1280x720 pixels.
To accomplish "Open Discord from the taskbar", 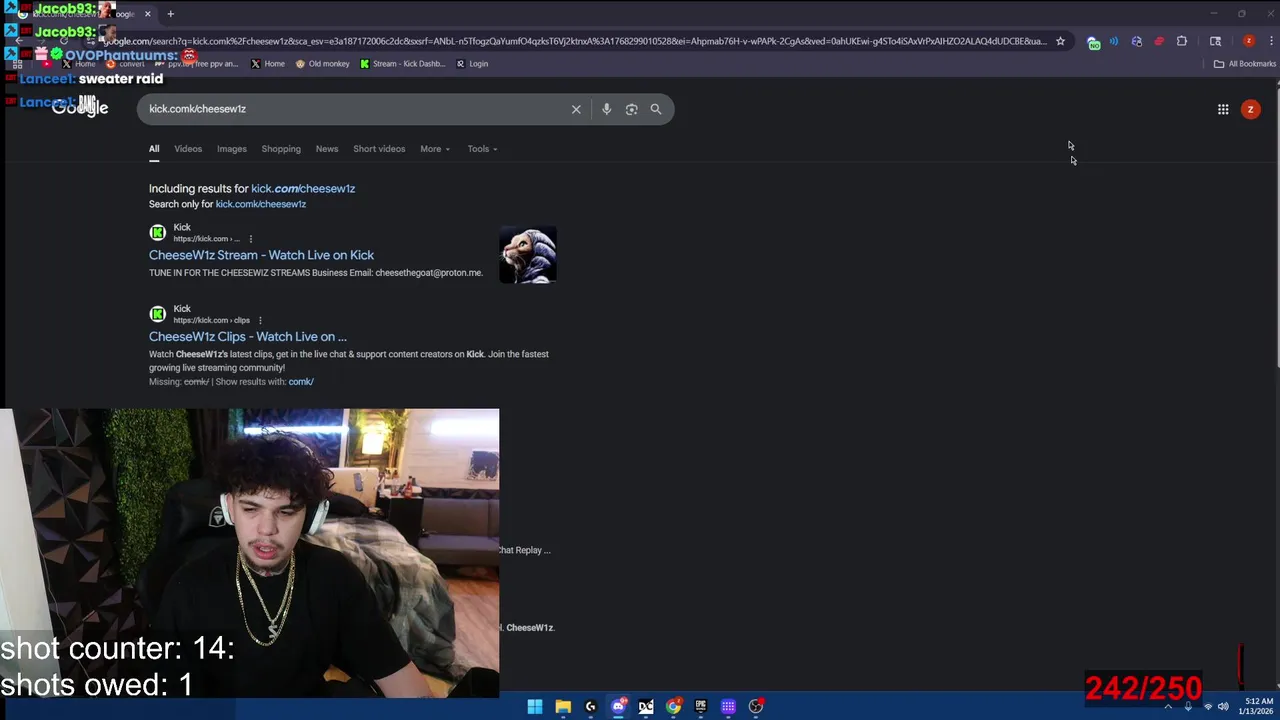I will pos(618,707).
